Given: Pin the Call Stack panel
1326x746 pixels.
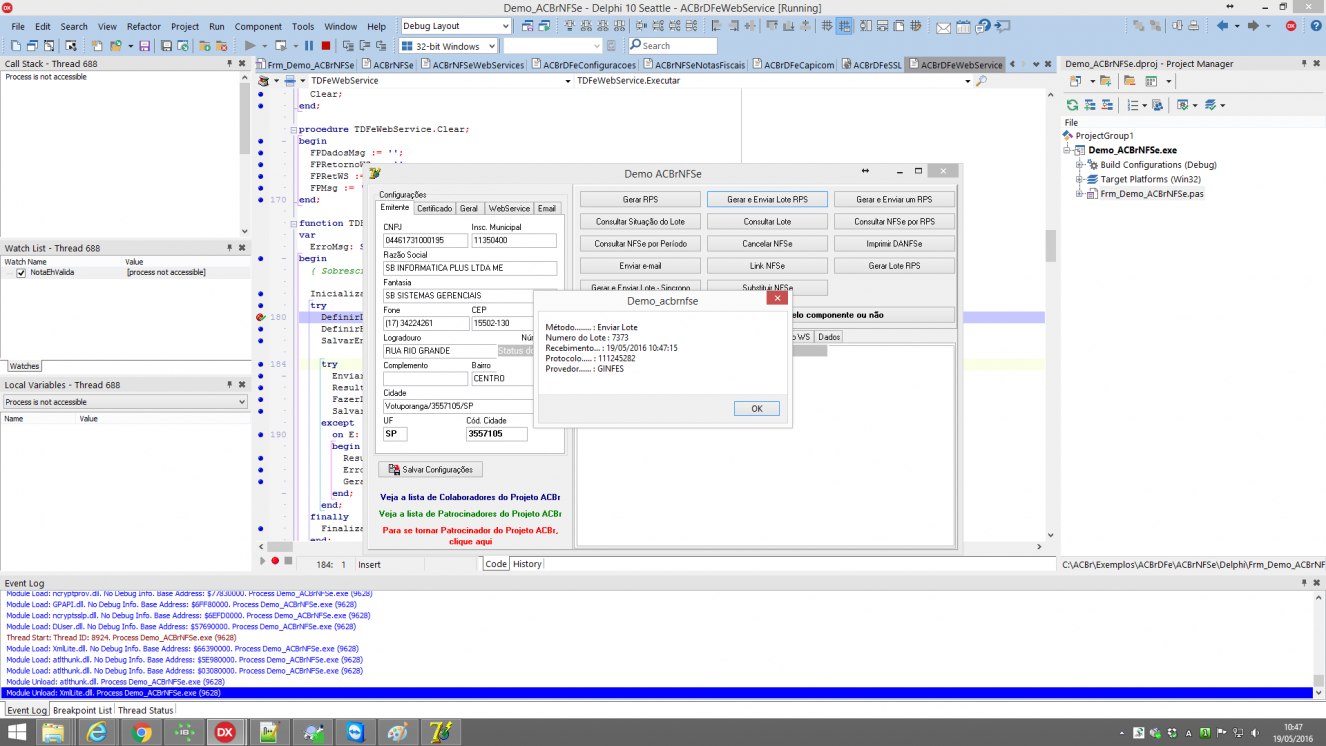Looking at the screenshot, I should [x=230, y=64].
